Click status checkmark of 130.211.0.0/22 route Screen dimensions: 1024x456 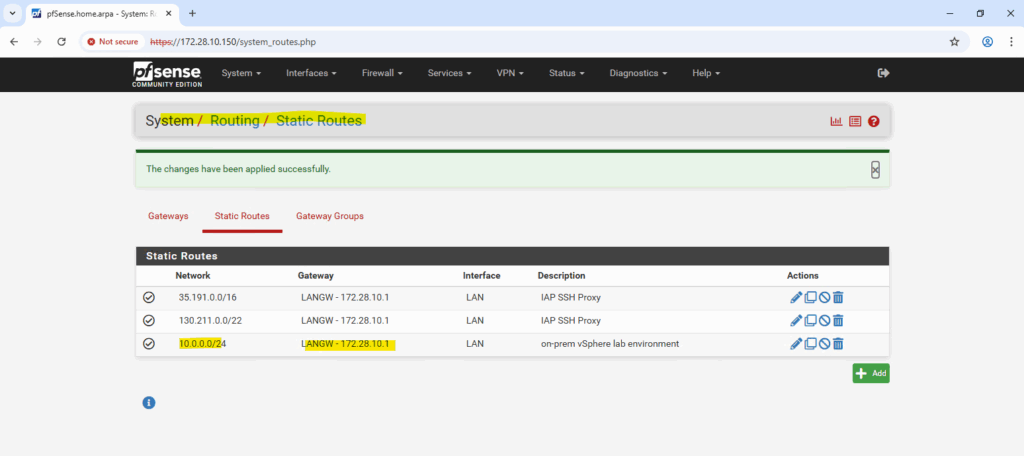tap(149, 321)
